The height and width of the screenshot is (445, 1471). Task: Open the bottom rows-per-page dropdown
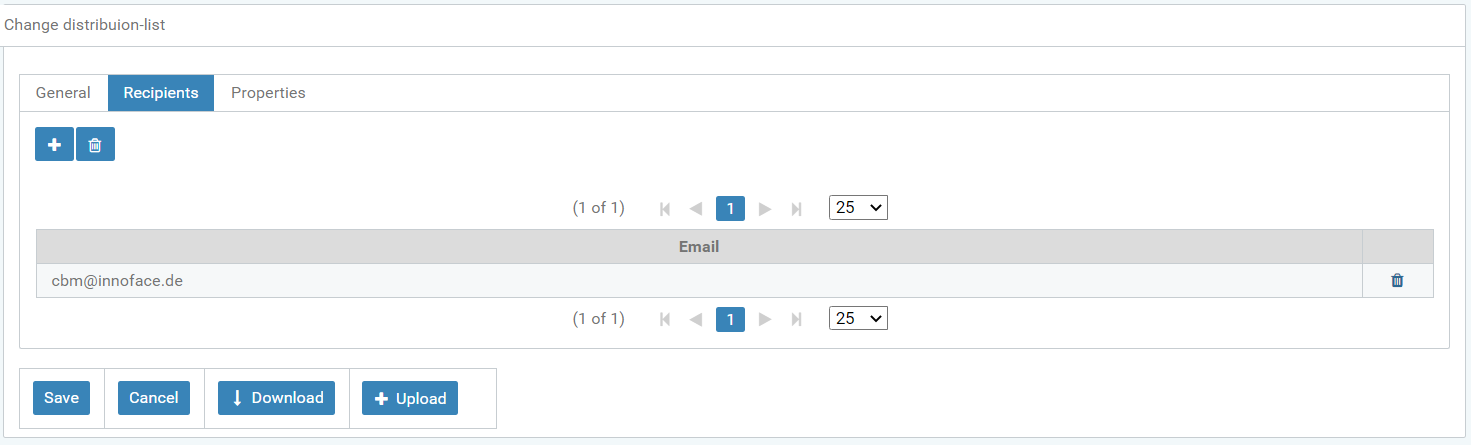click(858, 319)
